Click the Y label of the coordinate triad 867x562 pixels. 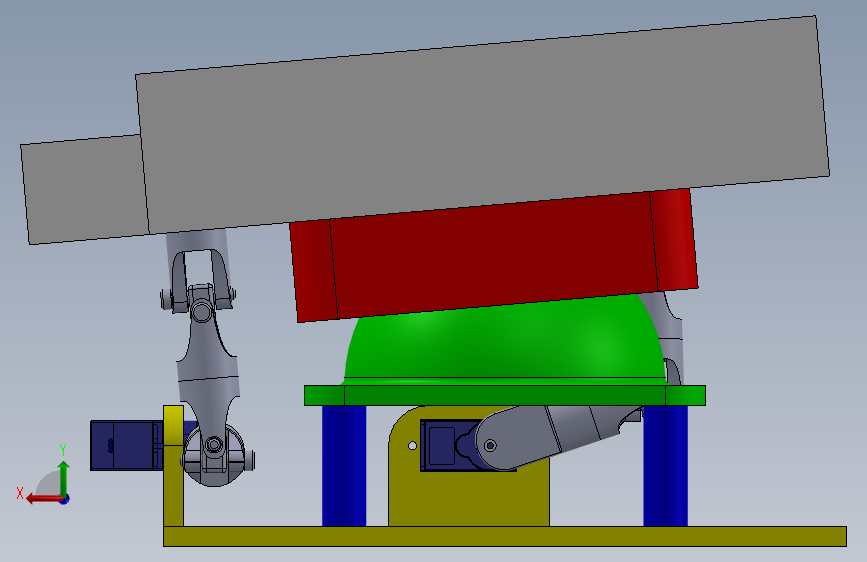point(63,450)
